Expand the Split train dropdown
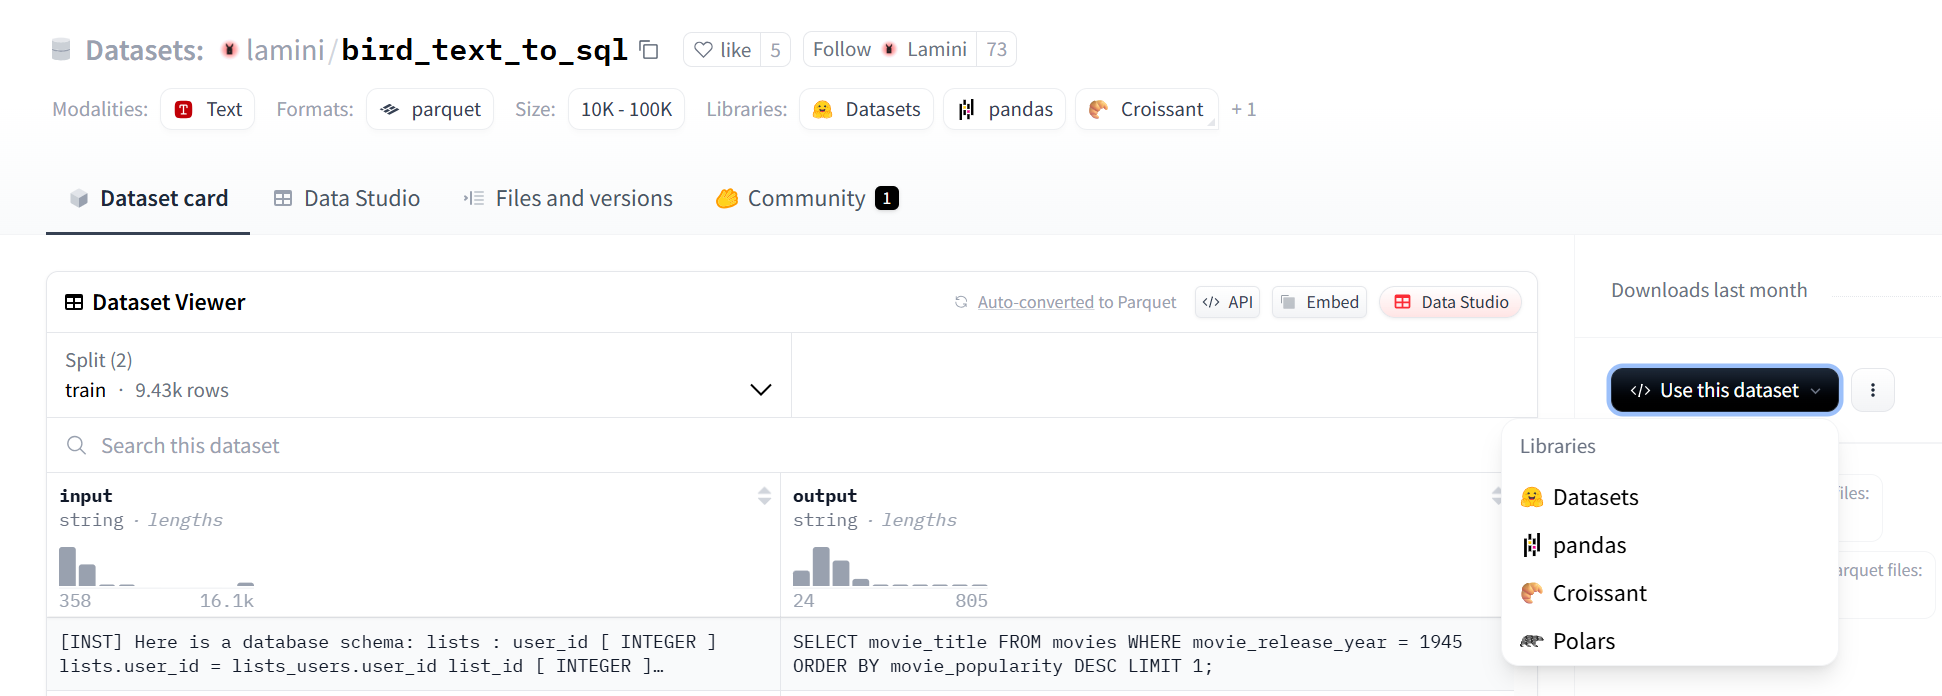Image resolution: width=1942 pixels, height=696 pixels. [x=419, y=375]
